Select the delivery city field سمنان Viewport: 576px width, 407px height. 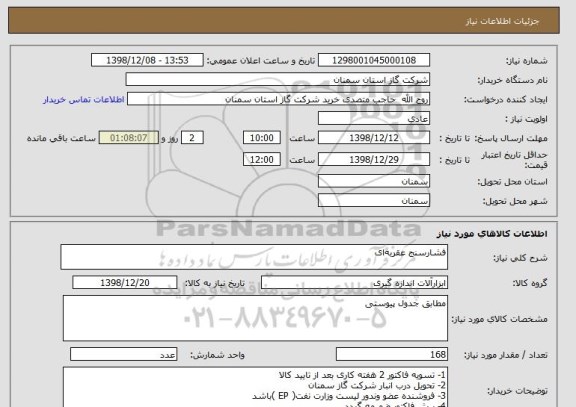[374, 201]
